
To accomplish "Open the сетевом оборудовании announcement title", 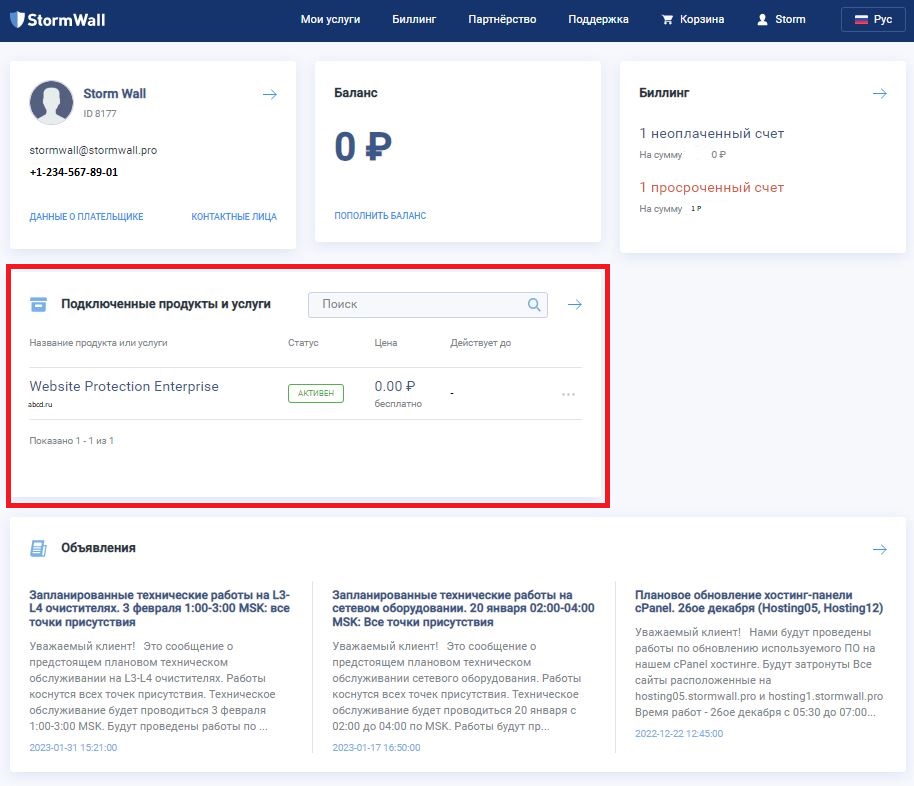I will pyautogui.click(x=463, y=608).
